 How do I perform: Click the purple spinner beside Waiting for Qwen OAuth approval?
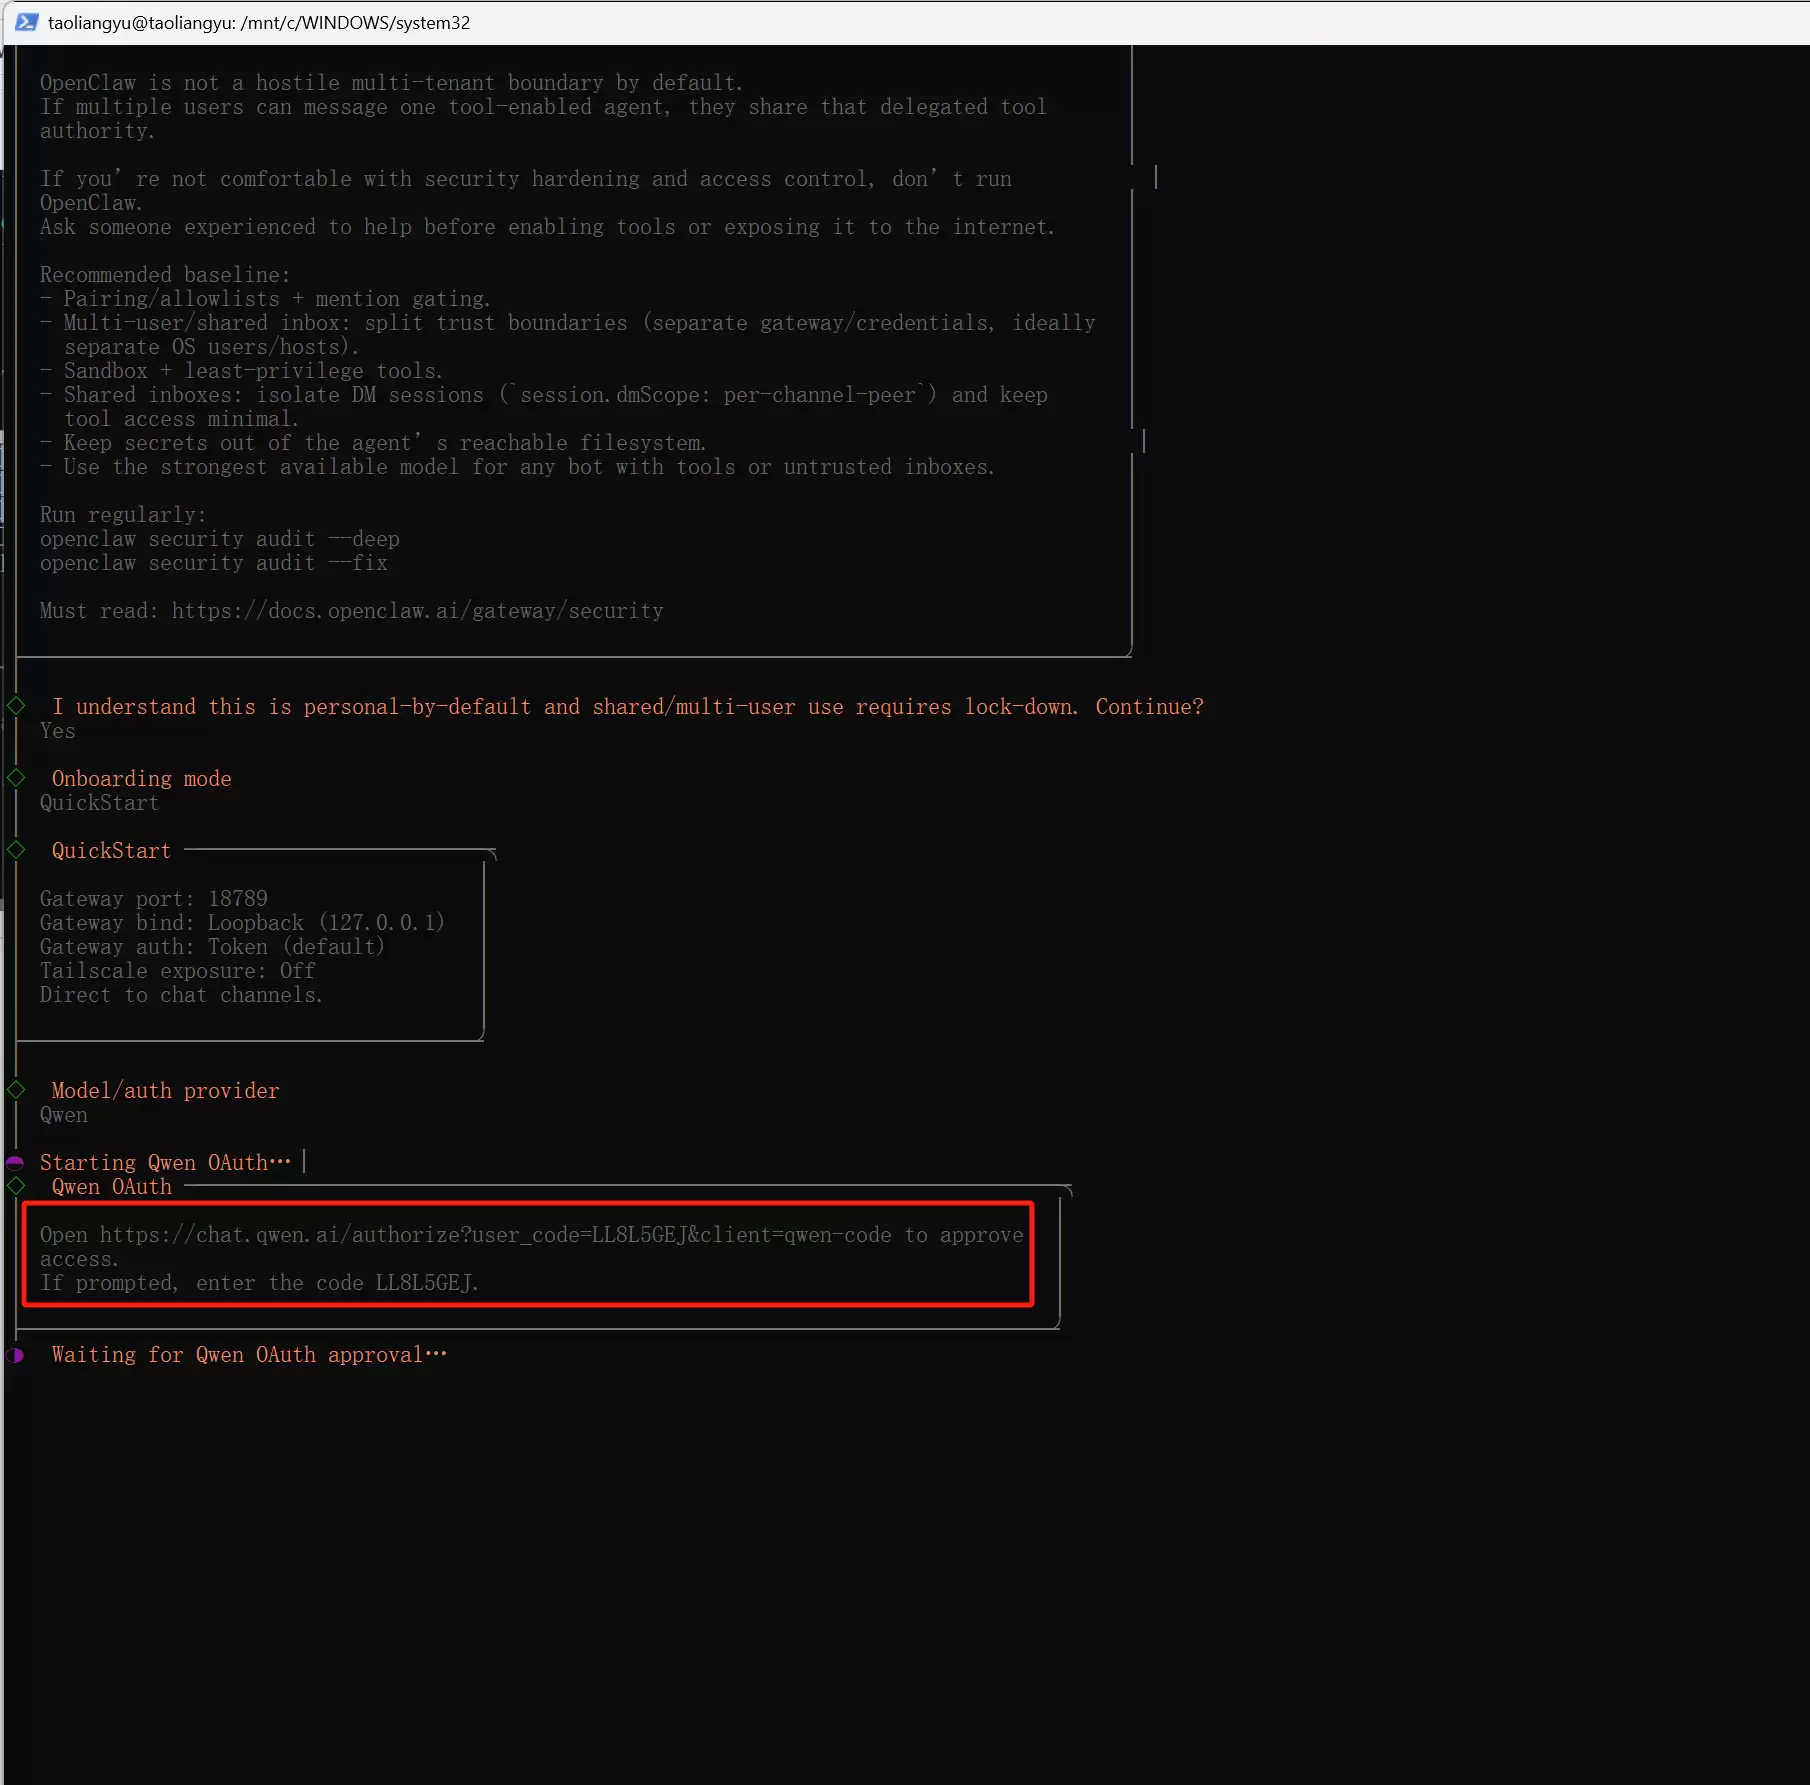coord(15,1355)
